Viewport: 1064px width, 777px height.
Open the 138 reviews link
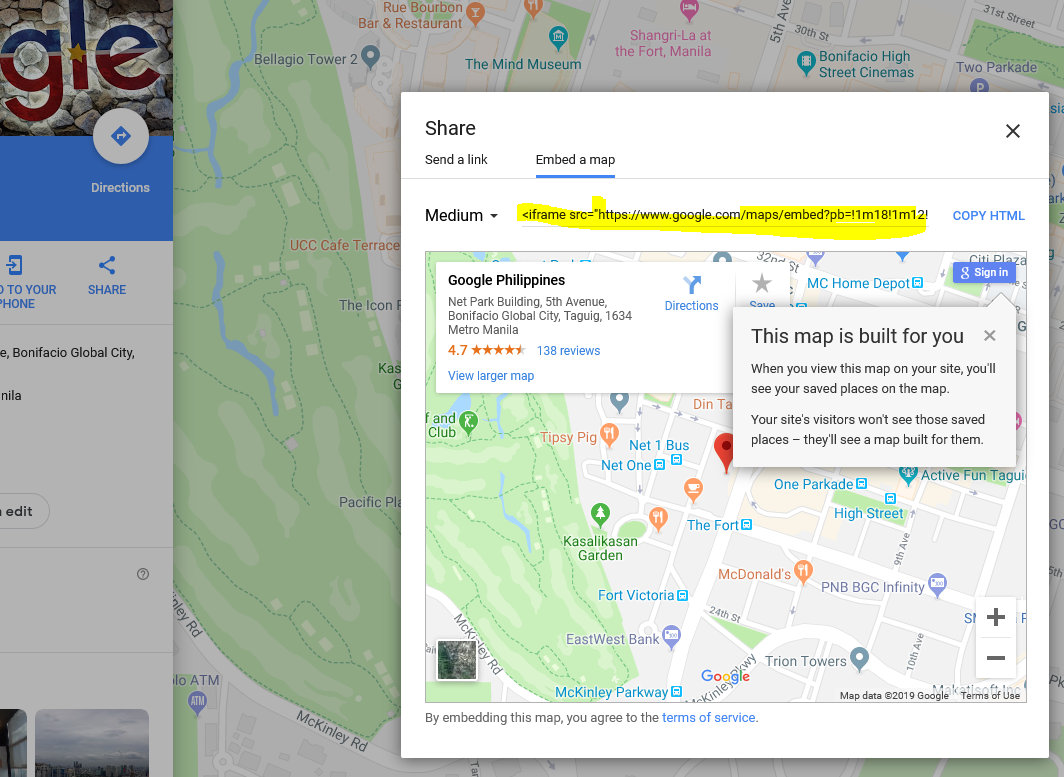(569, 351)
